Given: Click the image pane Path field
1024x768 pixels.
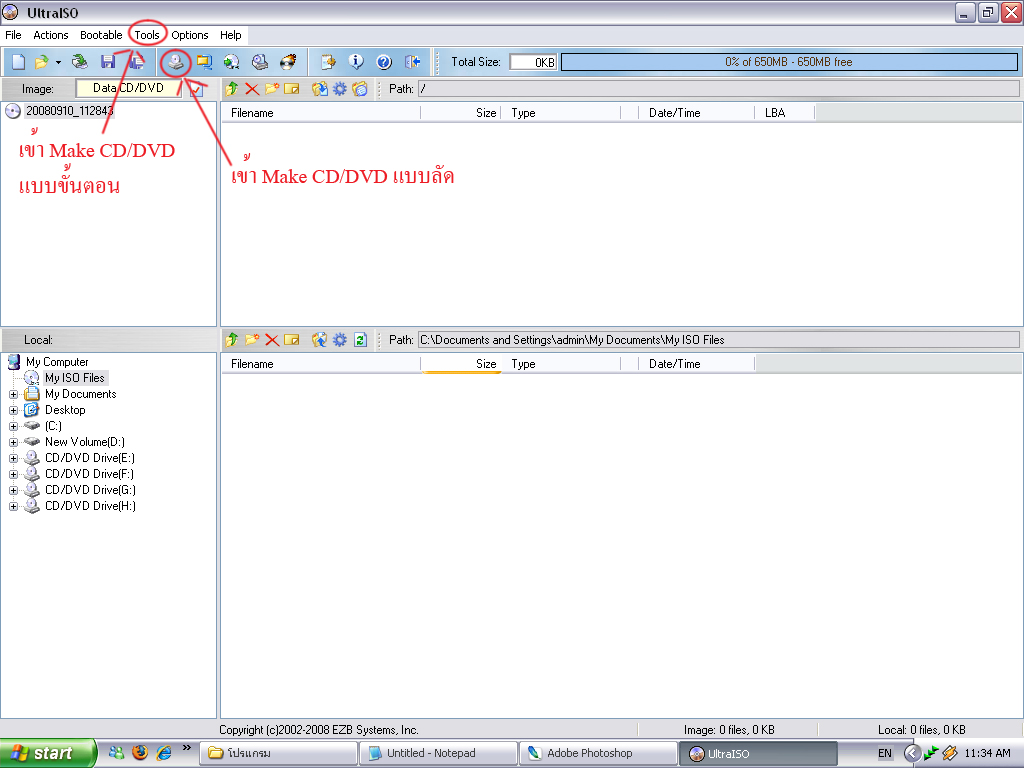Looking at the screenshot, I should click(718, 89).
